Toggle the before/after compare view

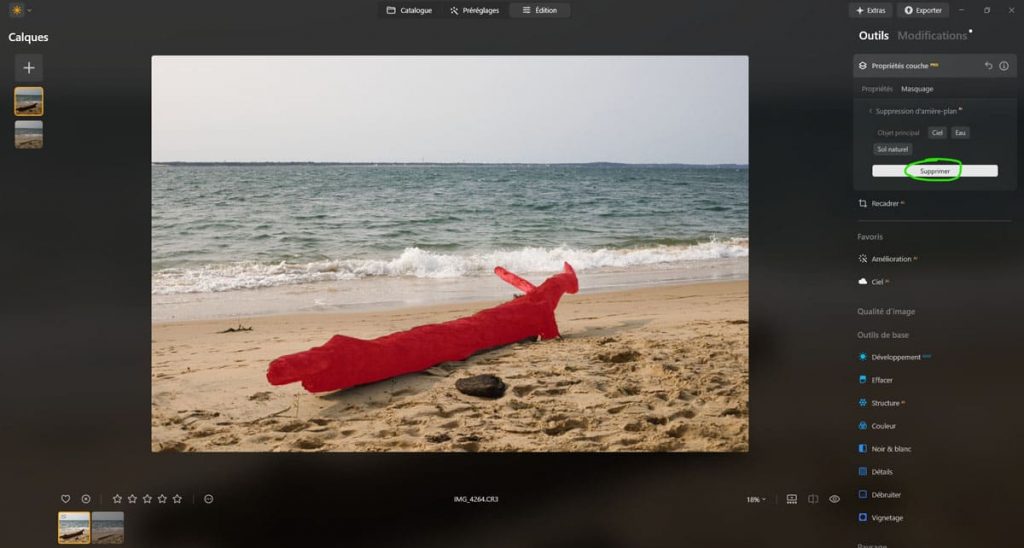coord(813,499)
